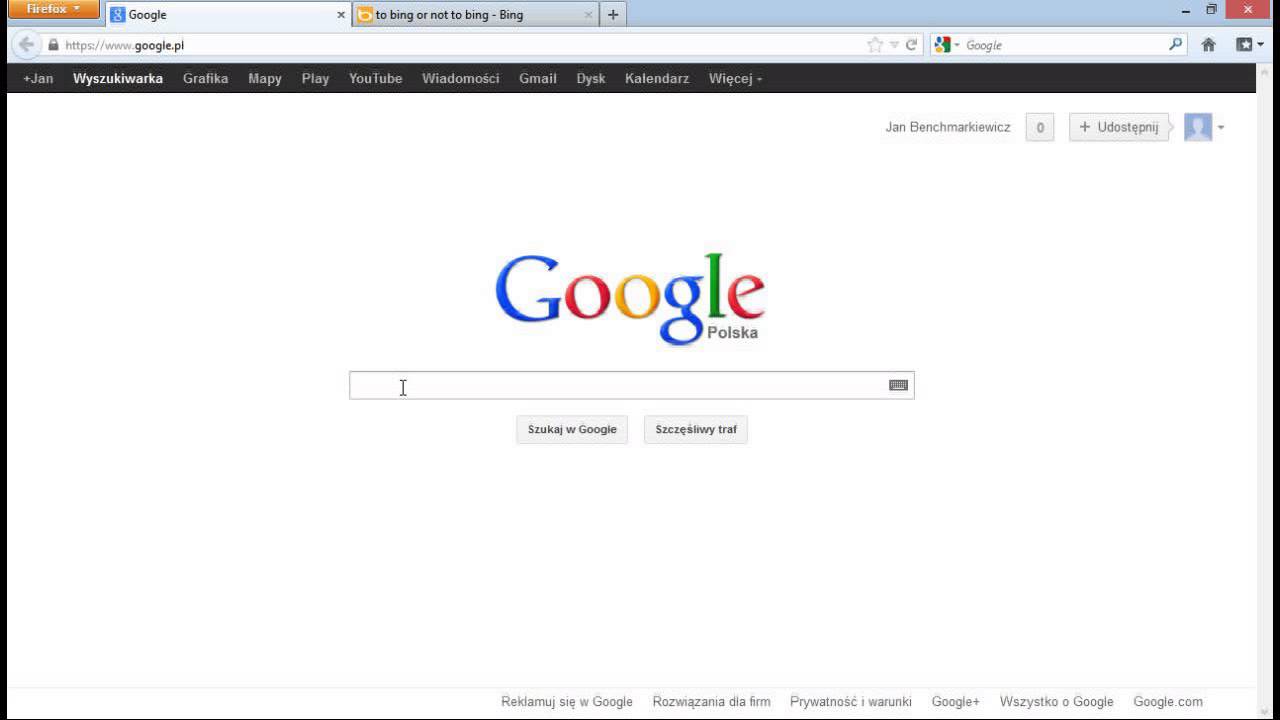Open Rozwiązania dla firm link
The width and height of the screenshot is (1280, 720).
click(x=711, y=702)
